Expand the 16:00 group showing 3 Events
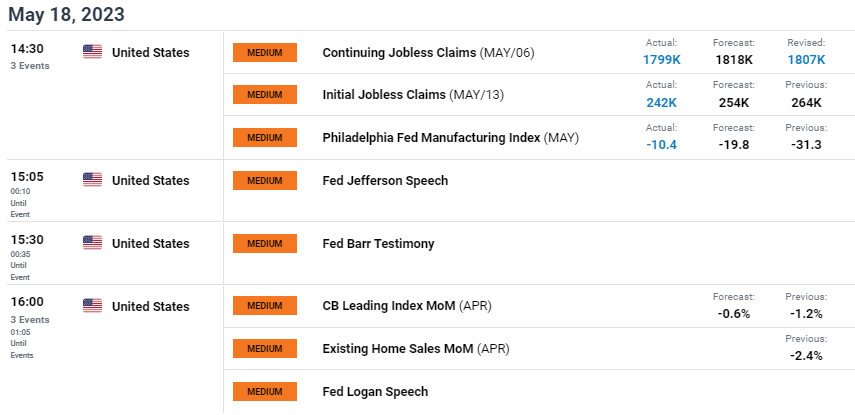Image resolution: width=855 pixels, height=415 pixels. pyautogui.click(x=30, y=320)
